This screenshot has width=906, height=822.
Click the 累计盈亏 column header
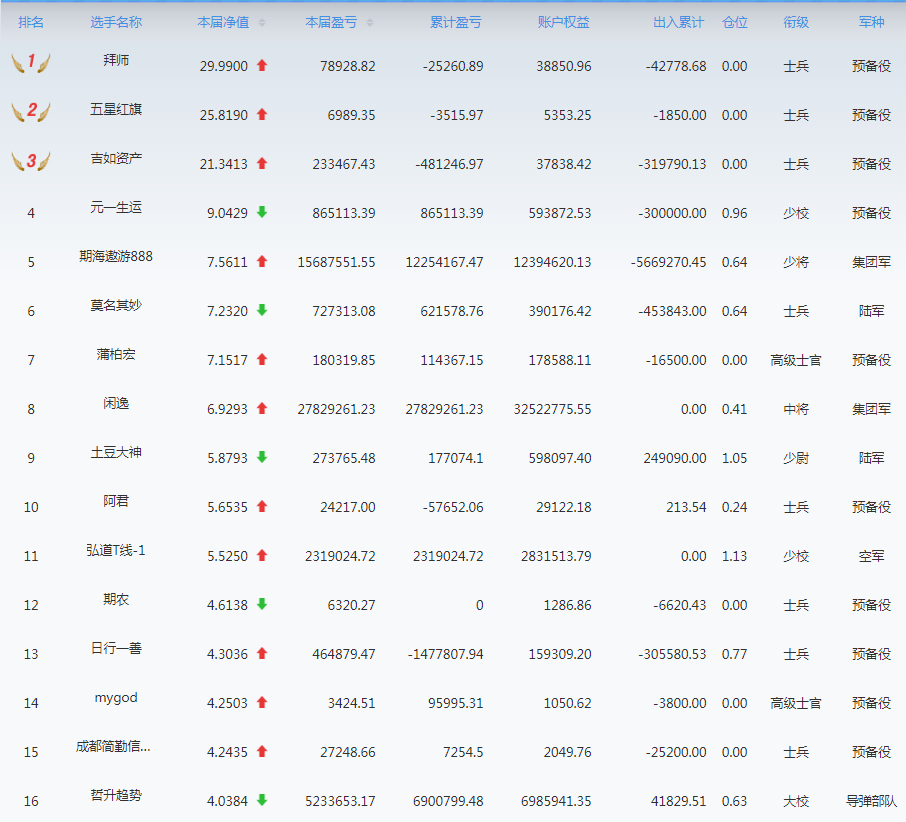(x=456, y=23)
